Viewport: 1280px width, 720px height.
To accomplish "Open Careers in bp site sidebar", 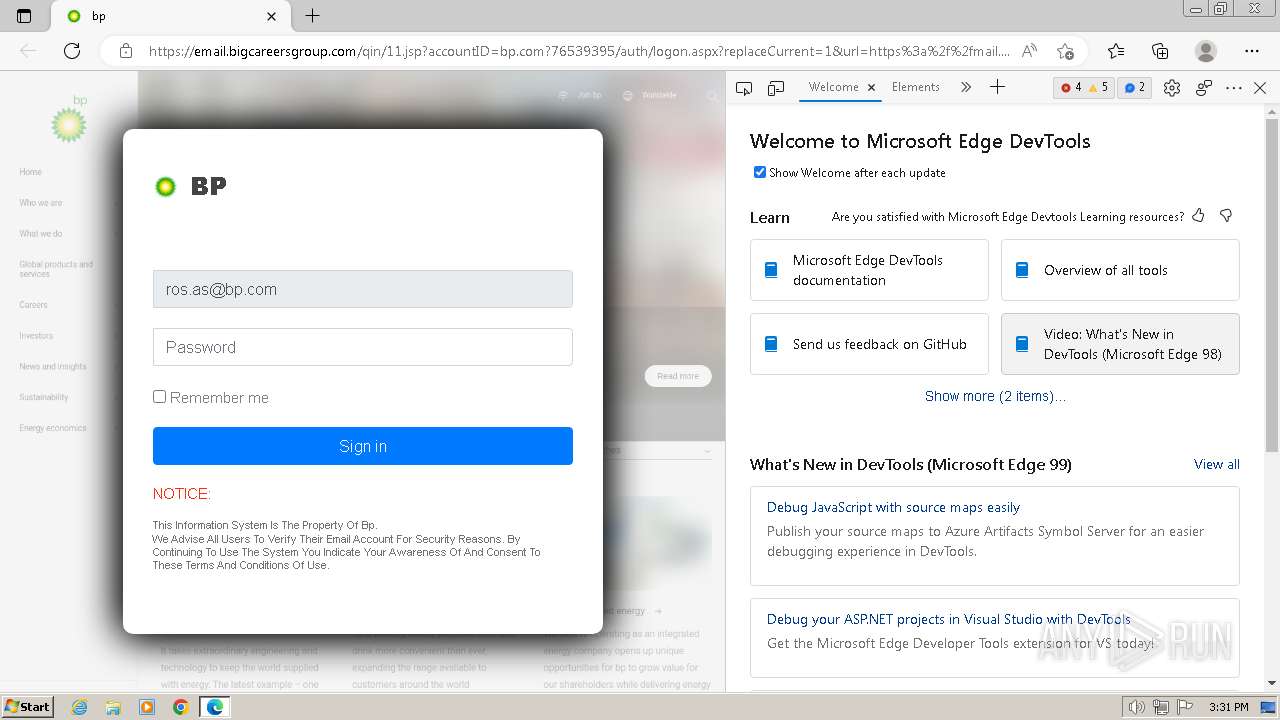I will point(33,305).
